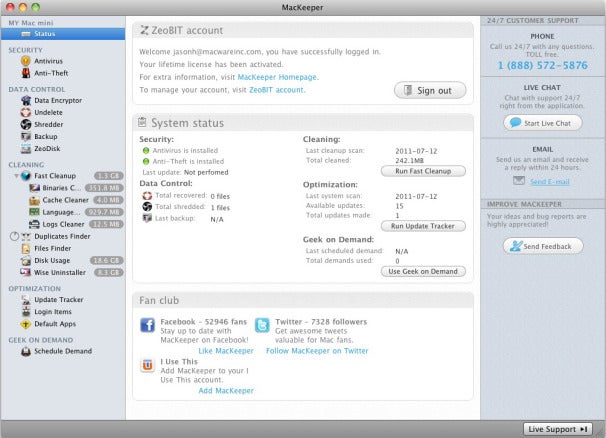Click support phone number 1 (888) 572-5876

point(543,65)
